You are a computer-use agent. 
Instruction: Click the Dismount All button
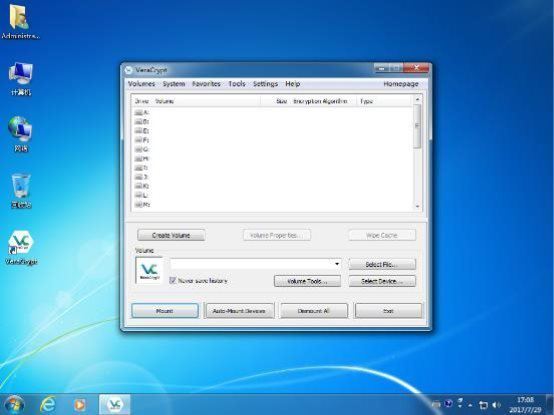coord(314,311)
